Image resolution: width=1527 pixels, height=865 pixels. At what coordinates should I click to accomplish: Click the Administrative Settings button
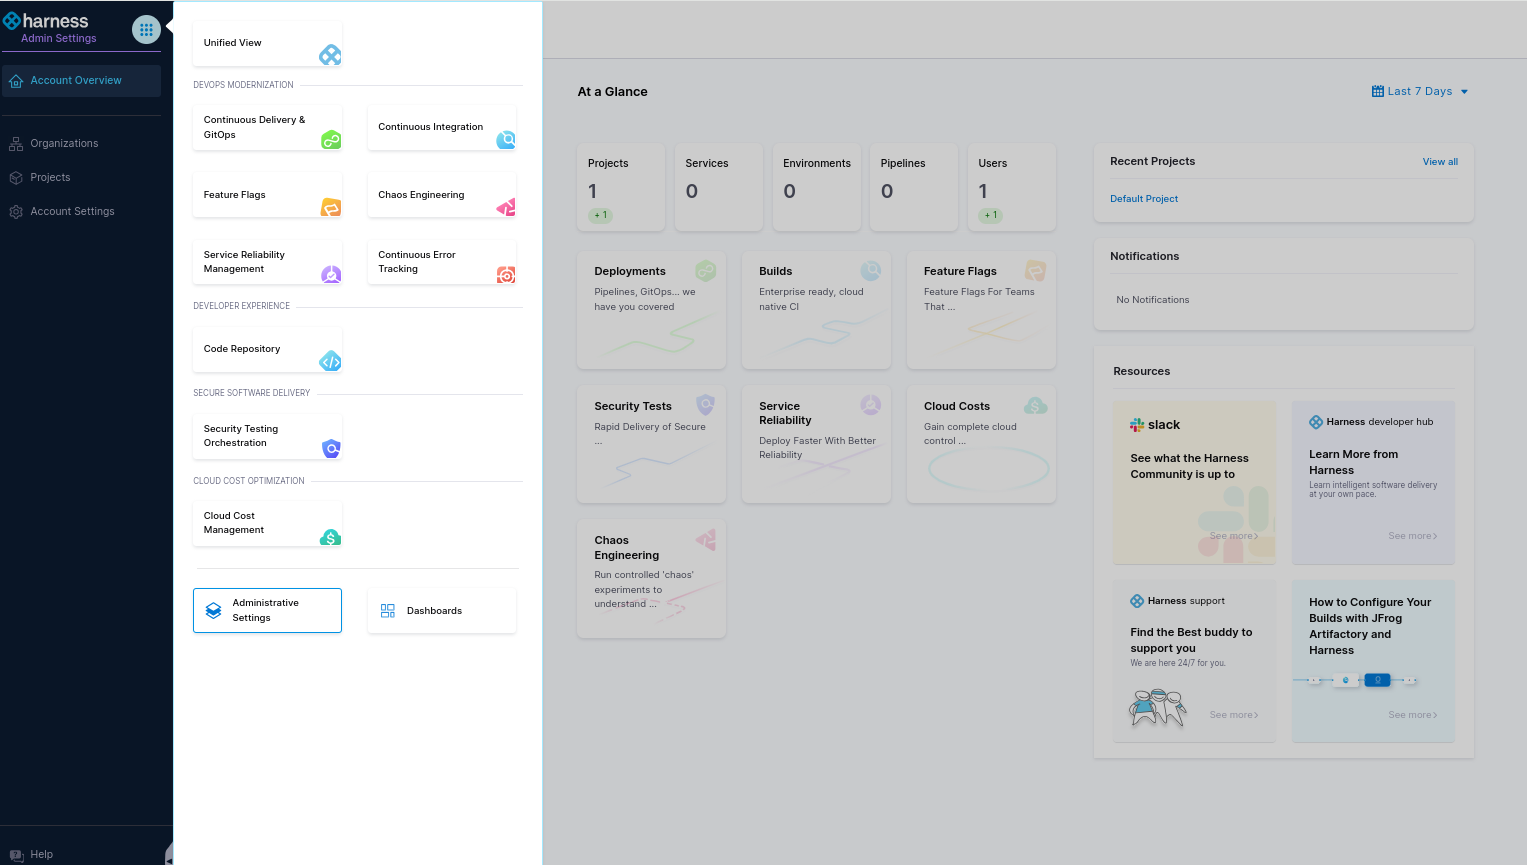(267, 611)
